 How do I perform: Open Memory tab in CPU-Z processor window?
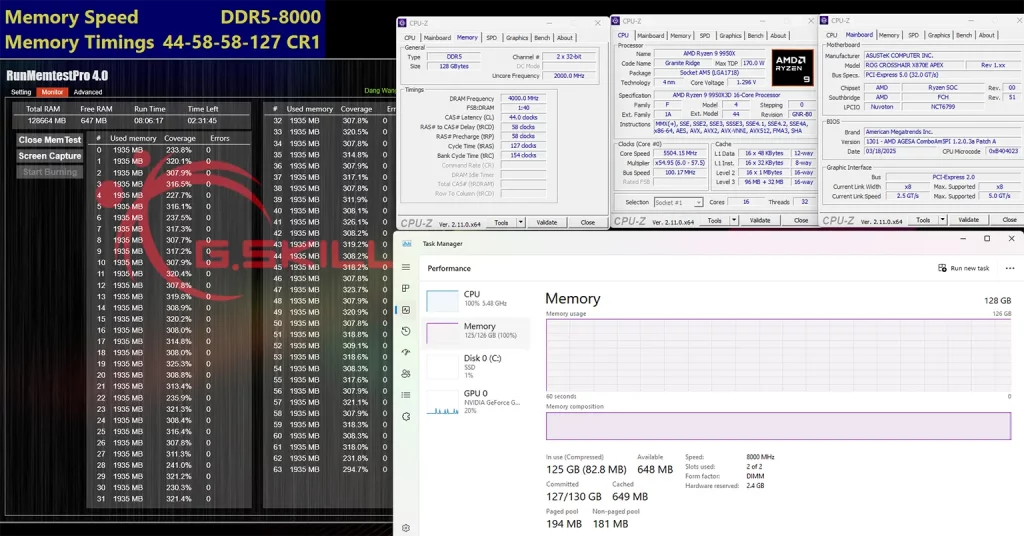[680, 36]
